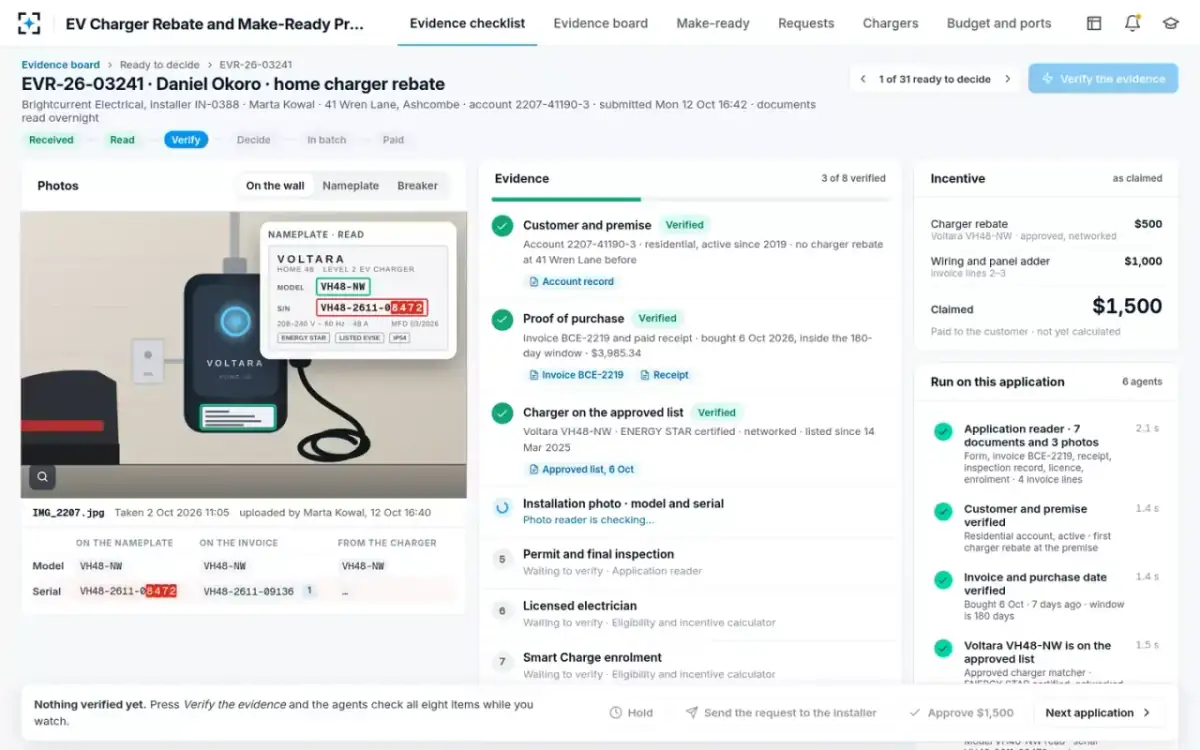The width and height of the screenshot is (1200, 750).
Task: Click the invoice serial footnote badge 1
Action: click(x=309, y=591)
